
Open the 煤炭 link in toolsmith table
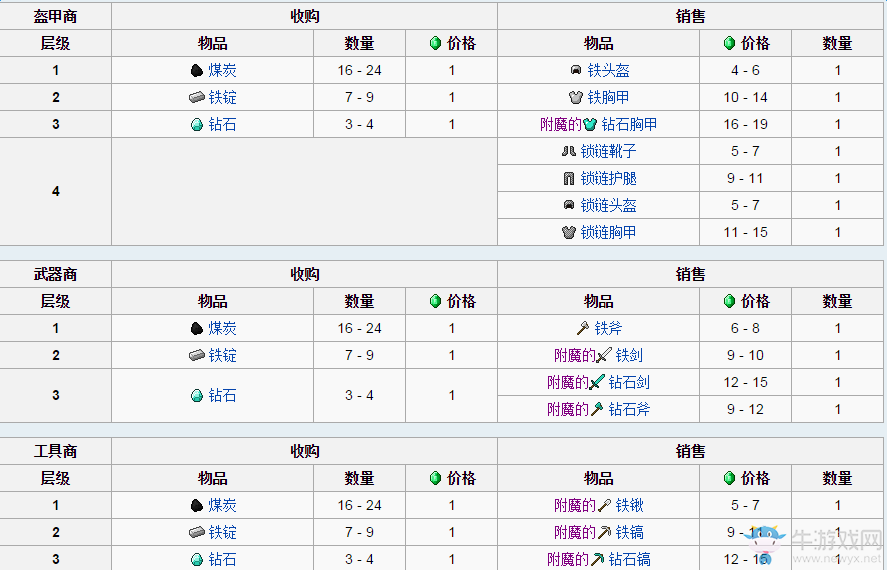click(222, 506)
